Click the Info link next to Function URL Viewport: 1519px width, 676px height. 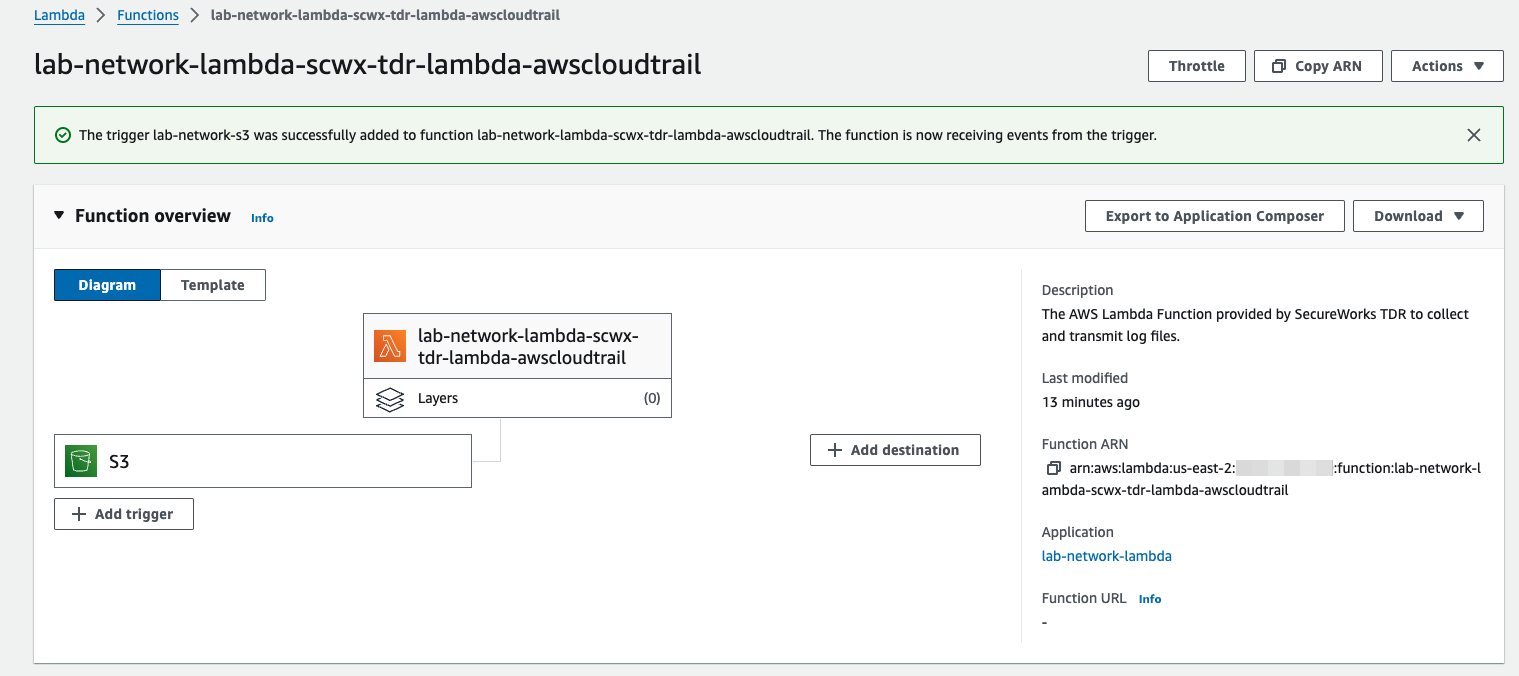[x=1150, y=599]
